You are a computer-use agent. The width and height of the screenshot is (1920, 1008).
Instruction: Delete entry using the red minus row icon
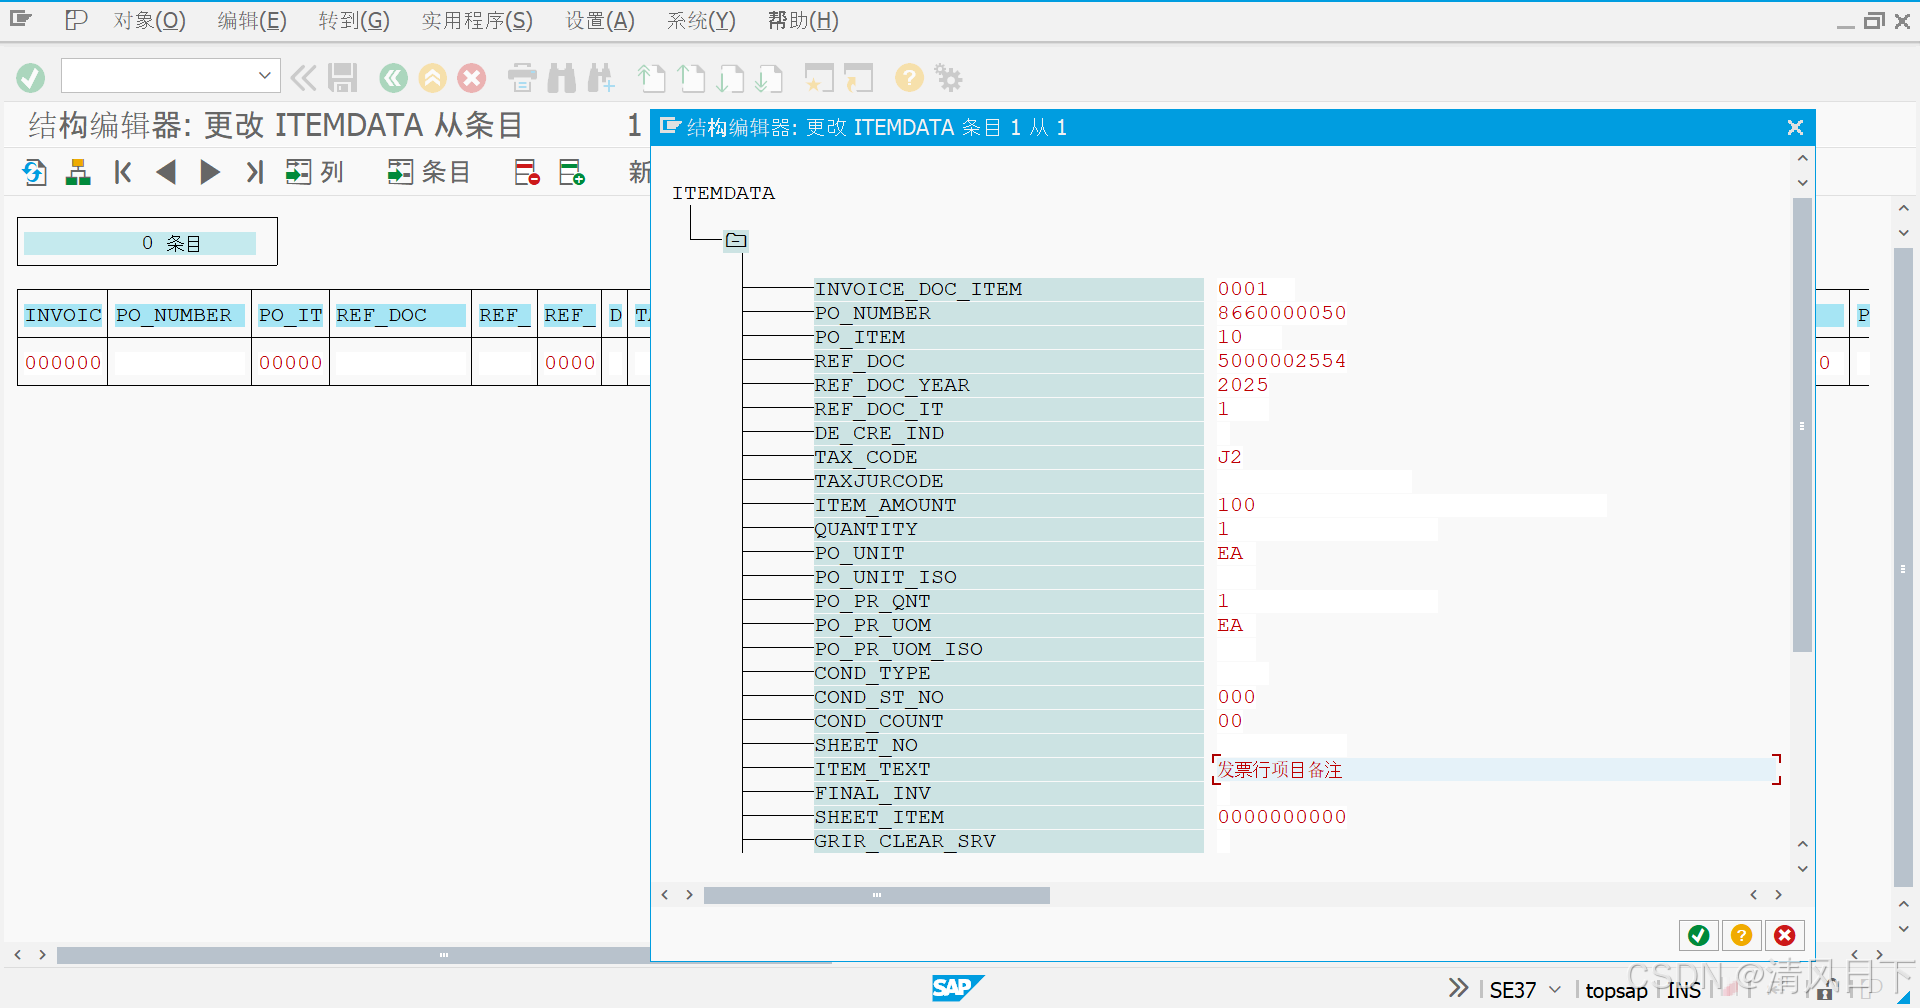526,172
